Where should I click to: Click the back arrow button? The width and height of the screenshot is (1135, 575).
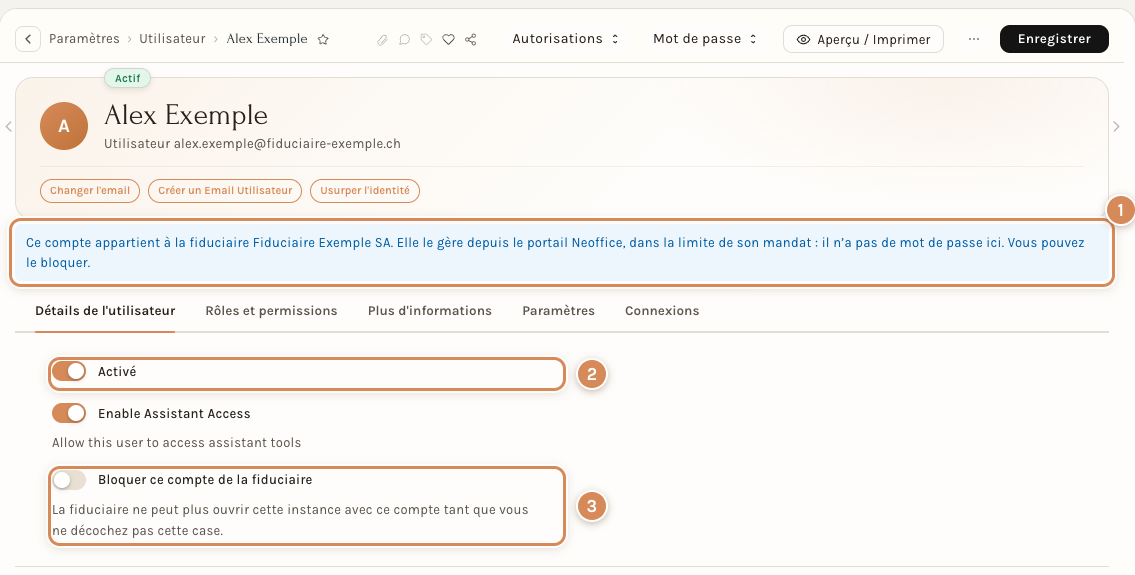click(x=28, y=39)
